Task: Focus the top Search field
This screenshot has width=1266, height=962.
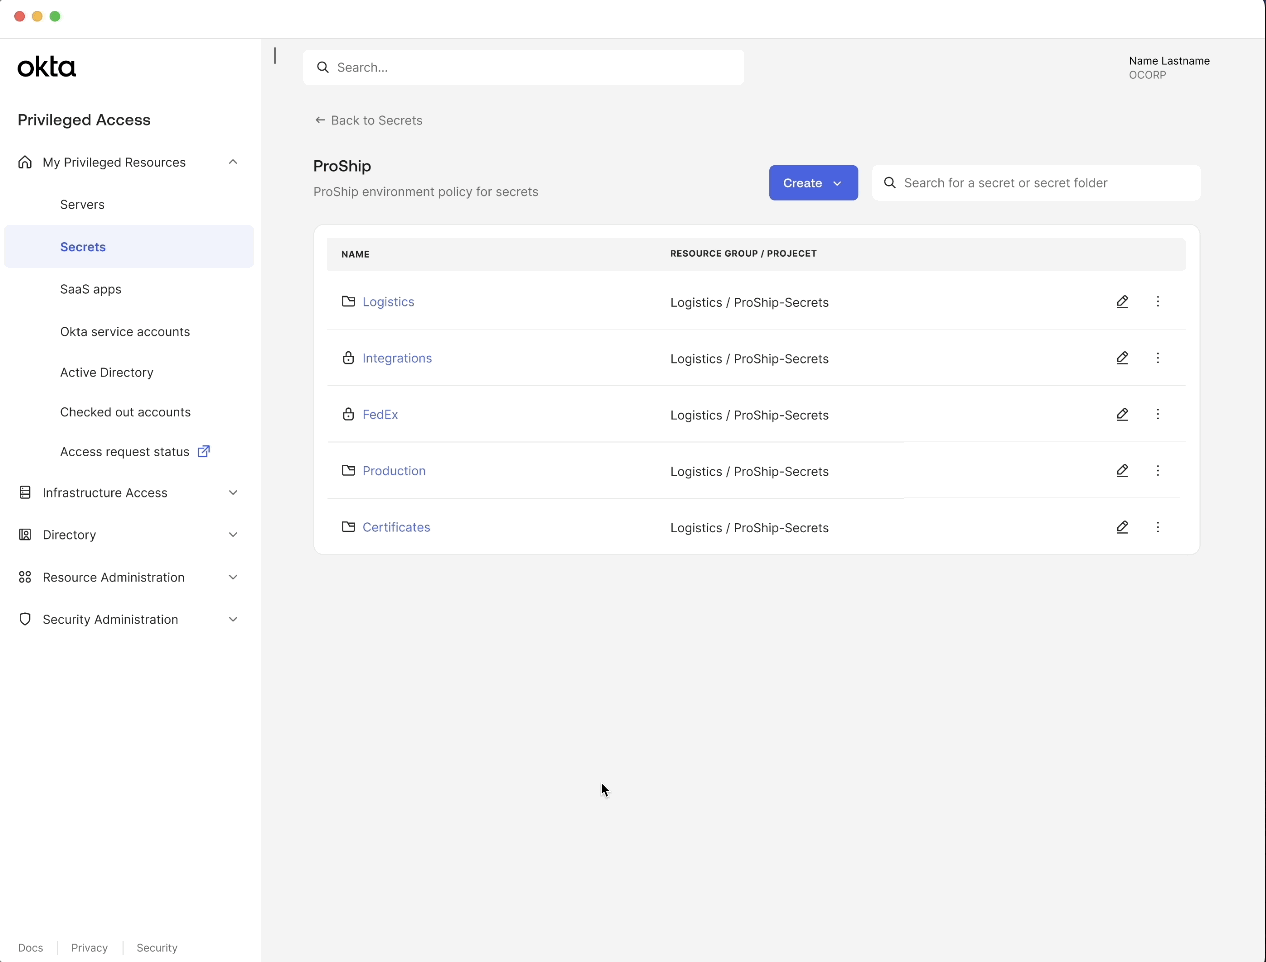Action: [523, 68]
